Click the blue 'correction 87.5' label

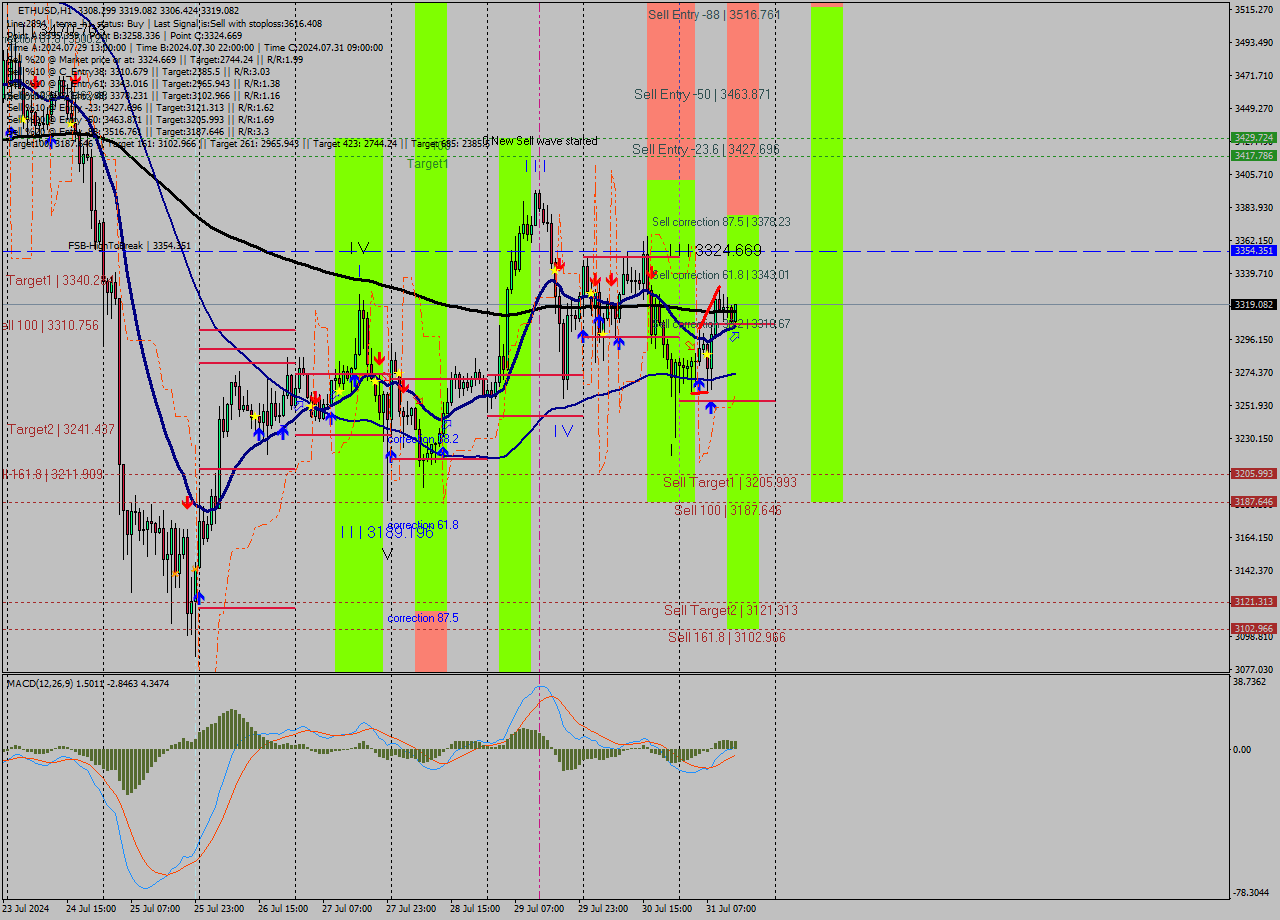(x=423, y=618)
